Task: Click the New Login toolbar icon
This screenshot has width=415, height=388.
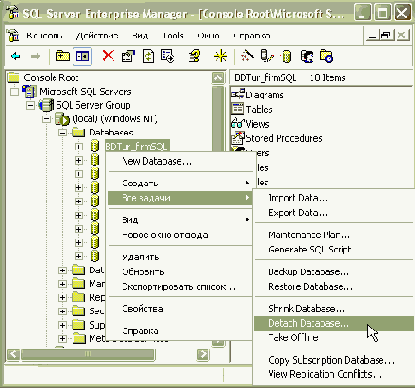Action: 307,56
